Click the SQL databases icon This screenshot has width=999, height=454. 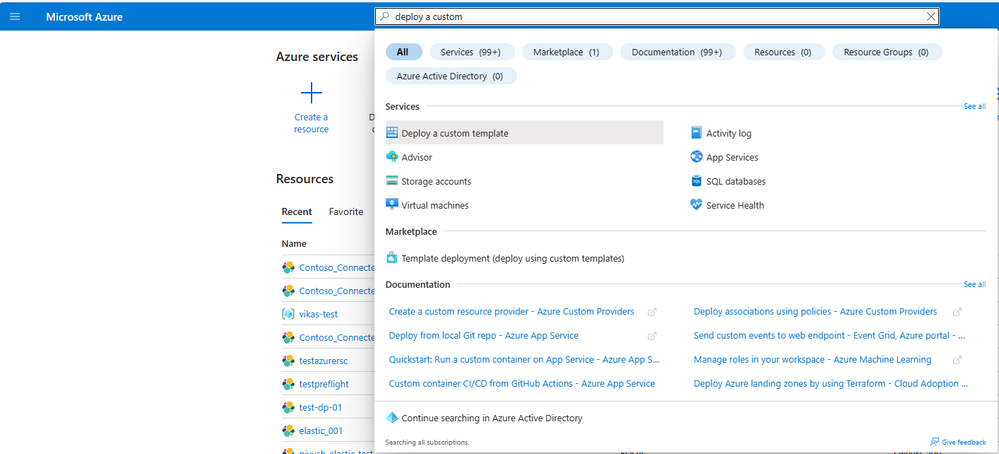click(696, 181)
